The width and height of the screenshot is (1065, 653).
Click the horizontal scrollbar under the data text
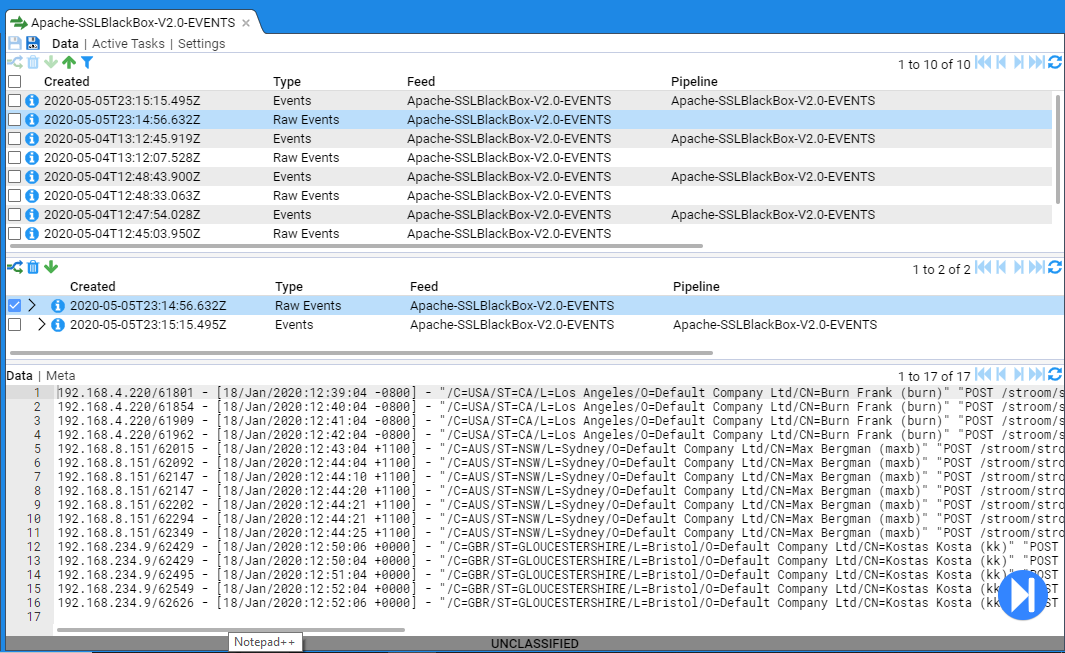tap(230, 630)
